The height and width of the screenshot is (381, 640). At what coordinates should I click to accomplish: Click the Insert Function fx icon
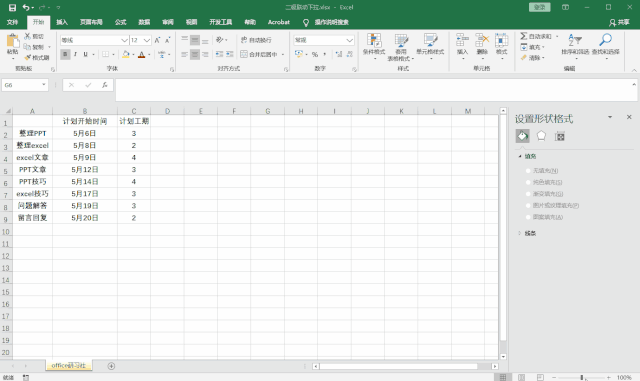click(x=105, y=85)
